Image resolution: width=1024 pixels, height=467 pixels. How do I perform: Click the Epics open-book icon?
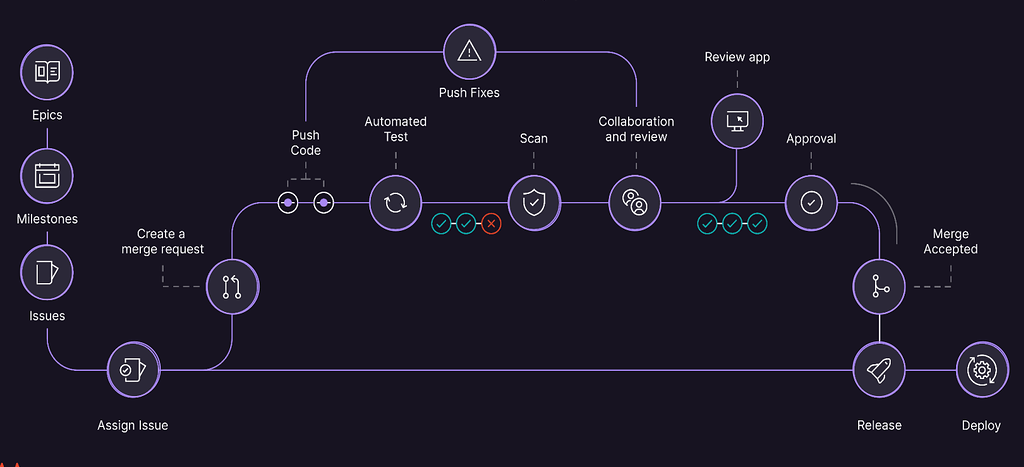(47, 72)
